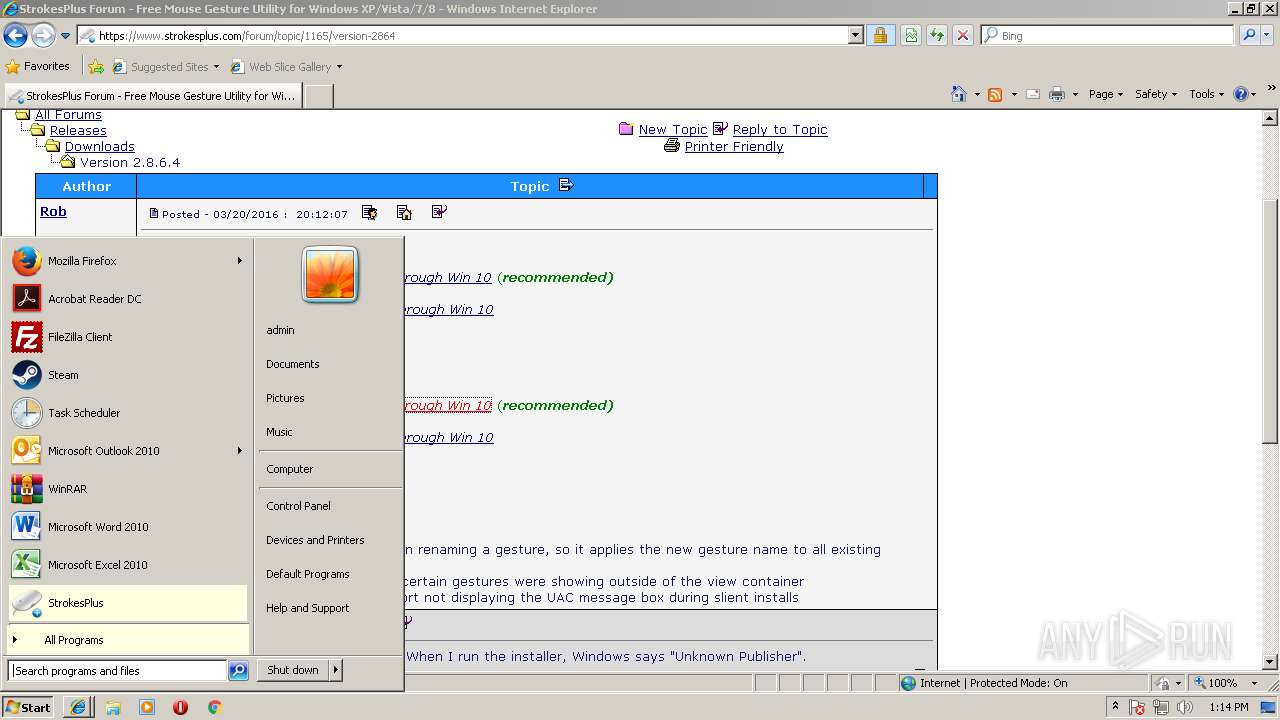The image size is (1280, 720).
Task: Click the All Forums link
Action: [68, 115]
